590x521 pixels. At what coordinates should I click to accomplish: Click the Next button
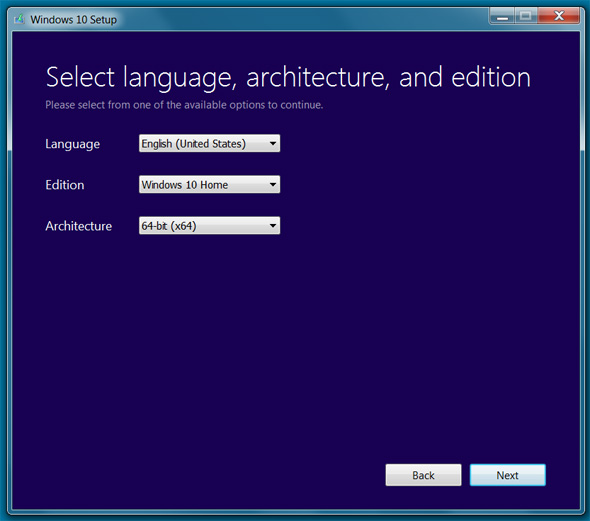point(508,475)
